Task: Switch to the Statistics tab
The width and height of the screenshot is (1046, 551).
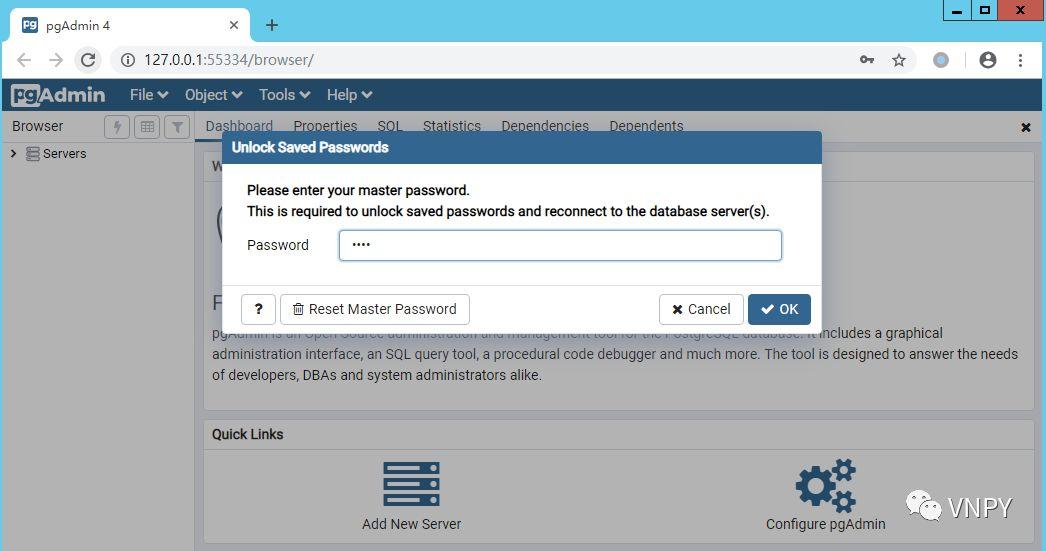Action: (452, 126)
